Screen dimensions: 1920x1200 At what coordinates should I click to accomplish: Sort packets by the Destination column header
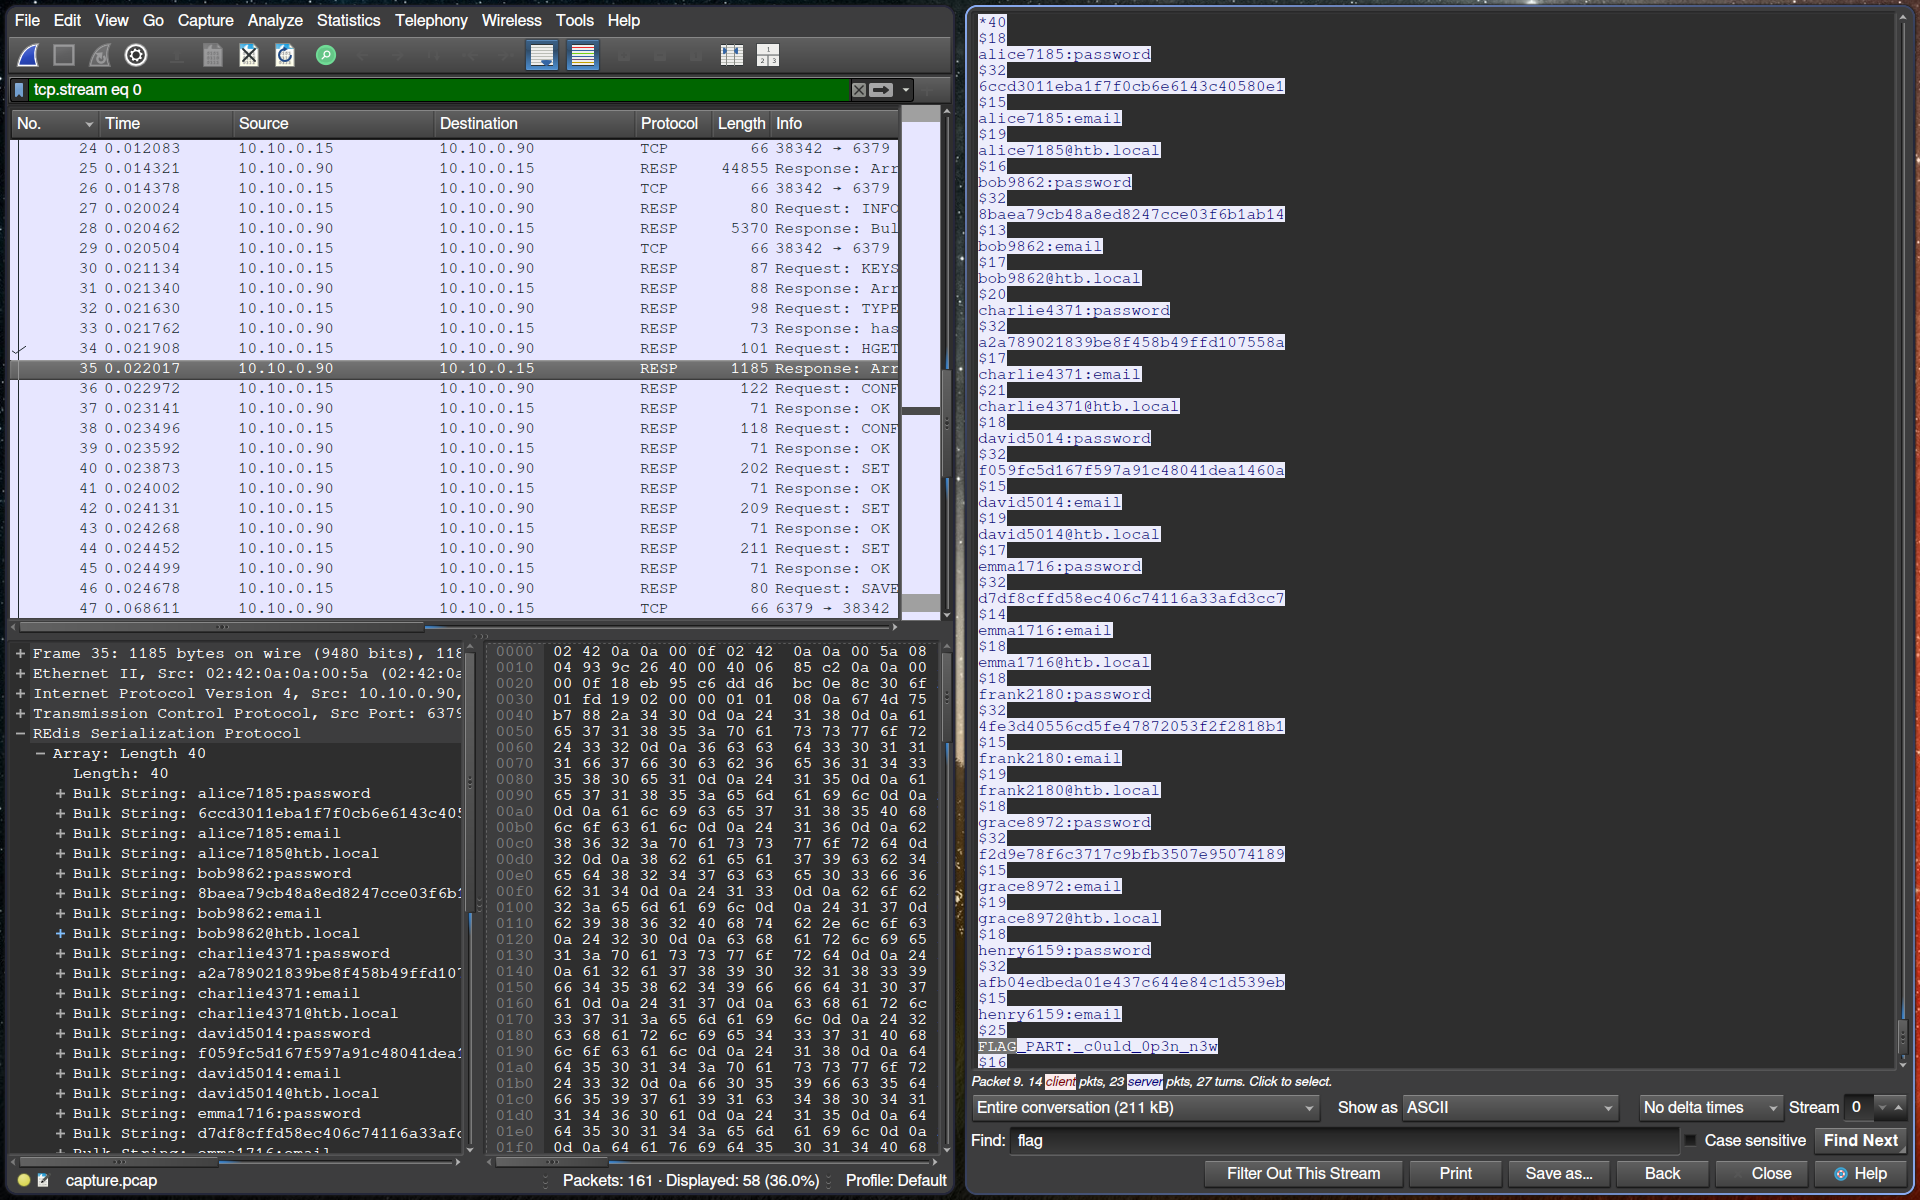click(535, 124)
